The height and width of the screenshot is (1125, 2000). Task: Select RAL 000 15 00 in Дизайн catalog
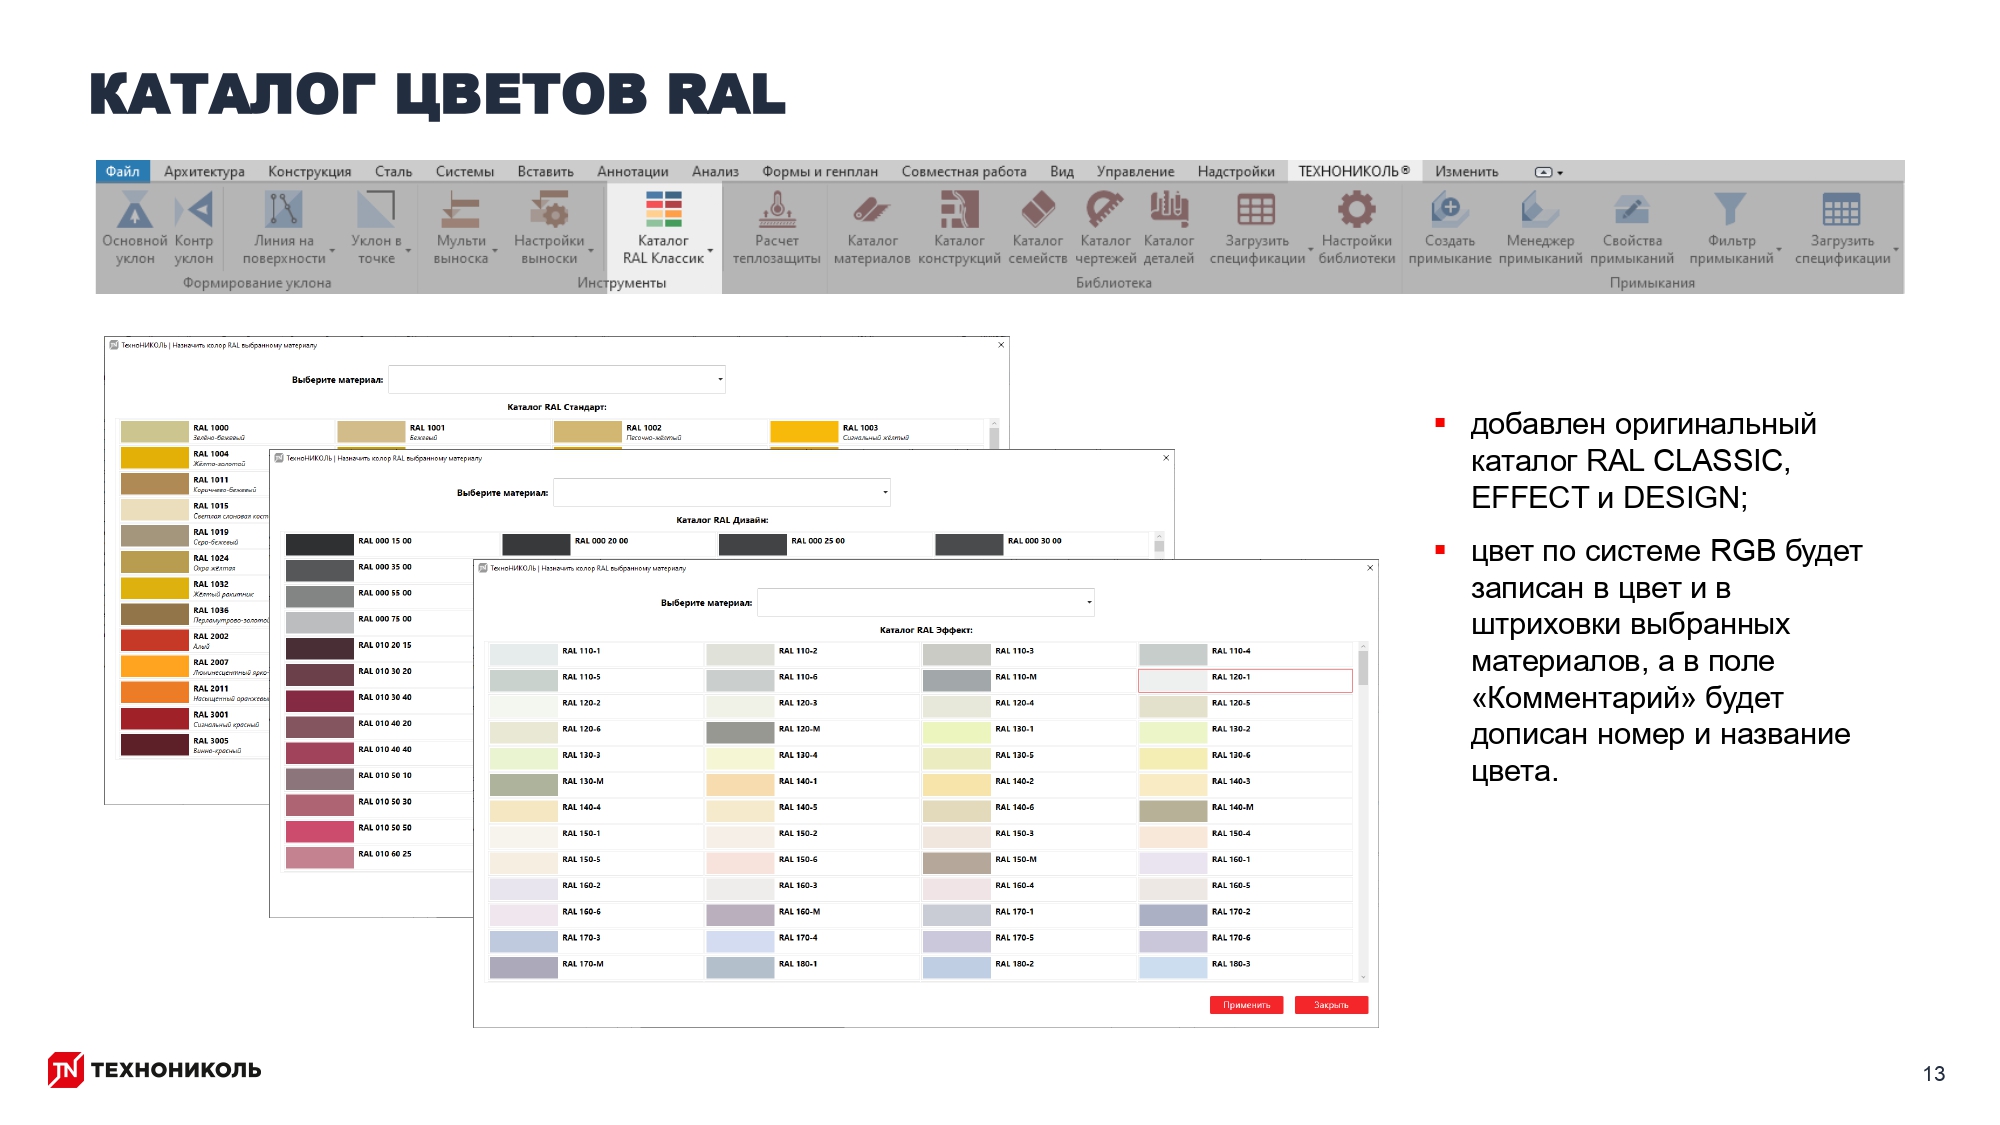320,545
